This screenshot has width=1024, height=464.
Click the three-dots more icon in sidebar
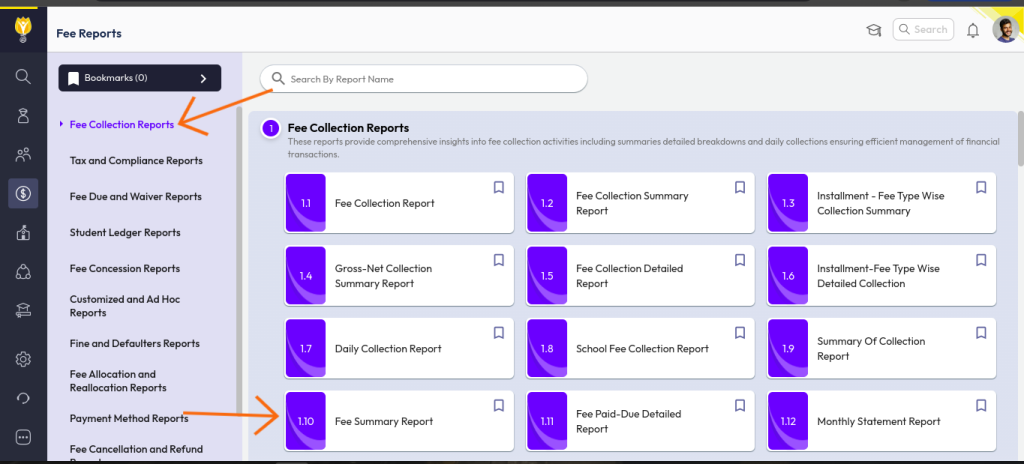pyautogui.click(x=23, y=437)
